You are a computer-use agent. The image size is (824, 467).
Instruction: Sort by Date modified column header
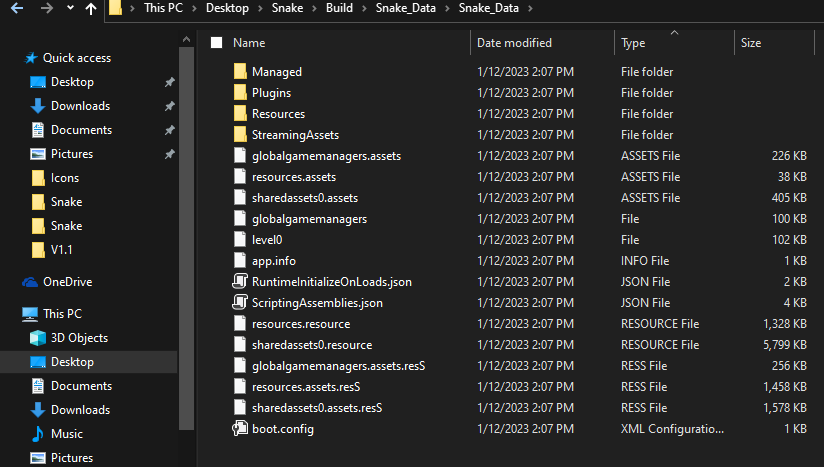(x=514, y=43)
